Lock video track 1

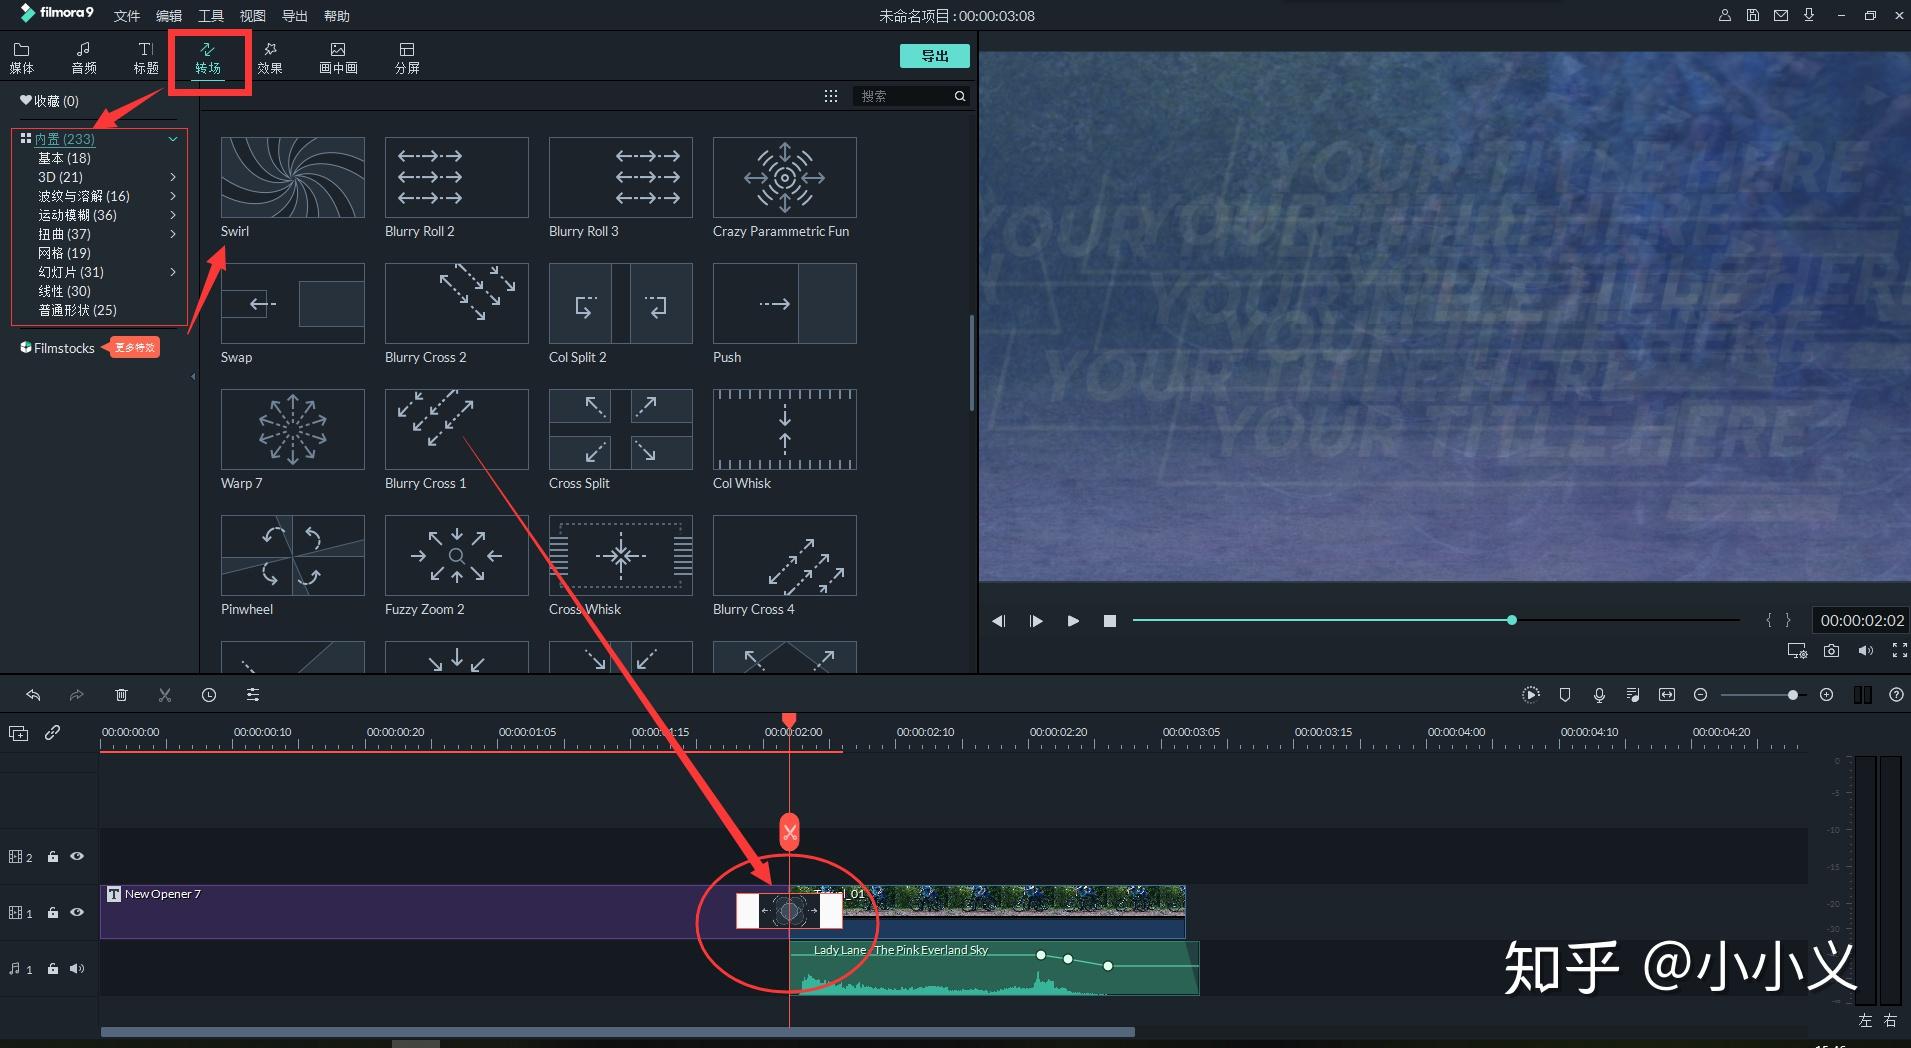(53, 913)
